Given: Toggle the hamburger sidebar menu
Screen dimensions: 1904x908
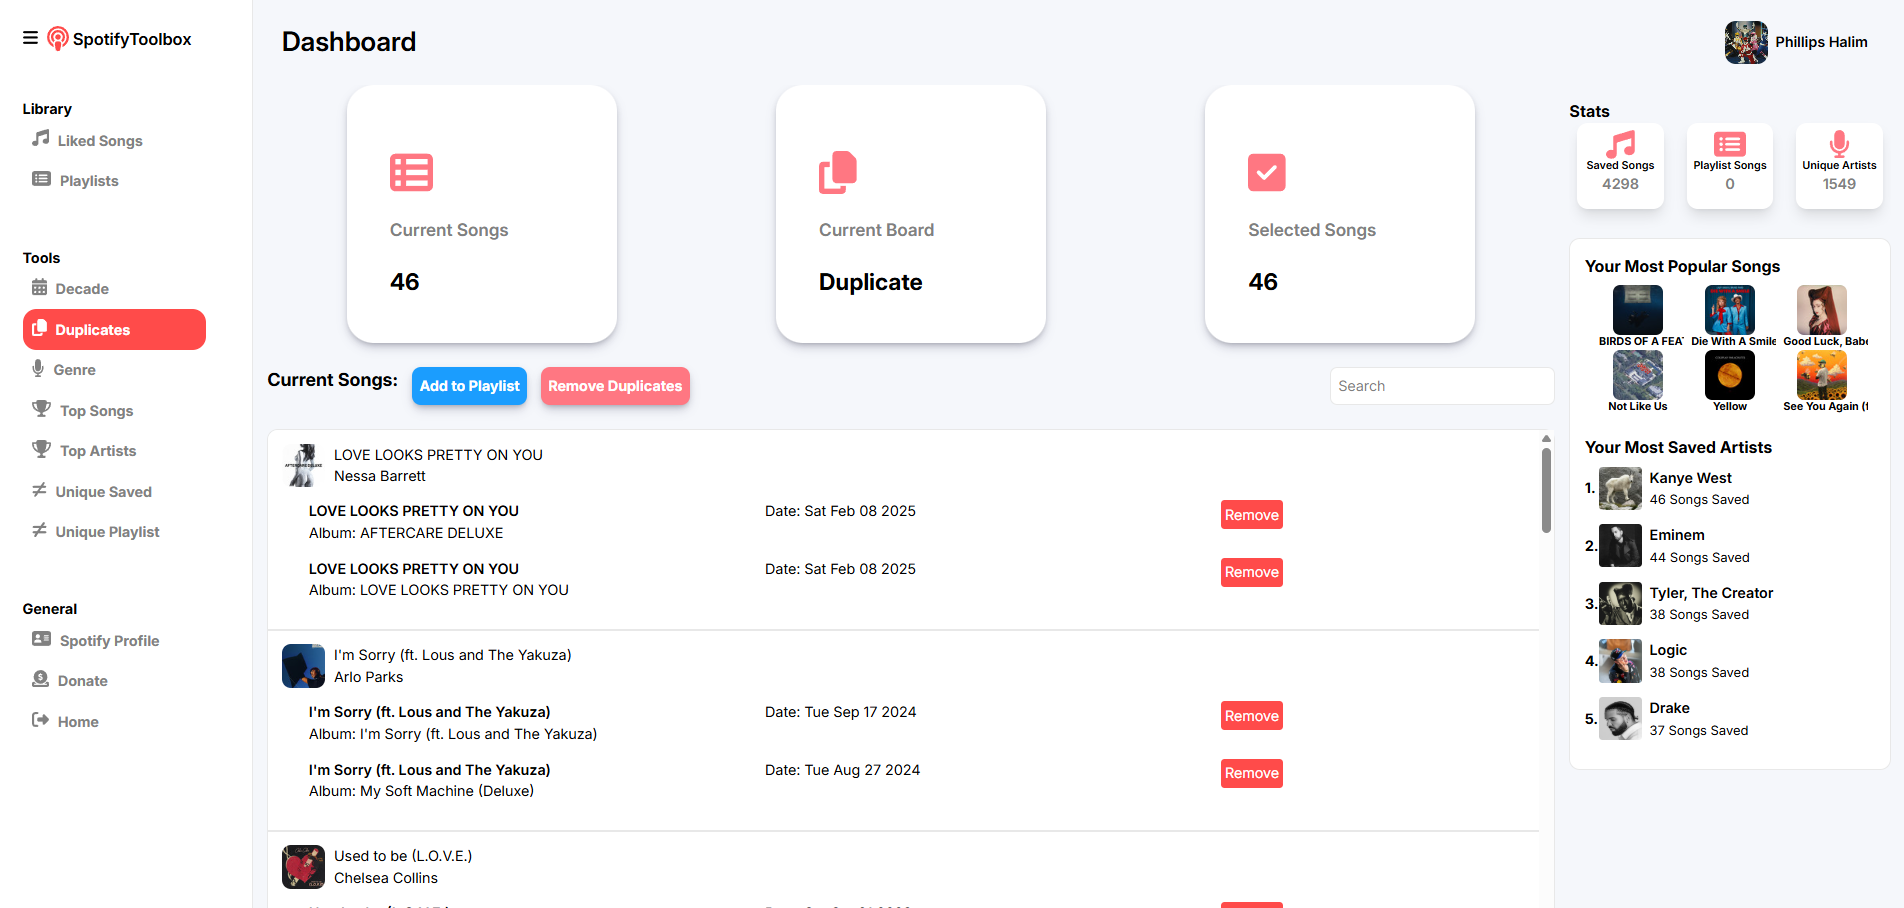Looking at the screenshot, I should pyautogui.click(x=30, y=38).
